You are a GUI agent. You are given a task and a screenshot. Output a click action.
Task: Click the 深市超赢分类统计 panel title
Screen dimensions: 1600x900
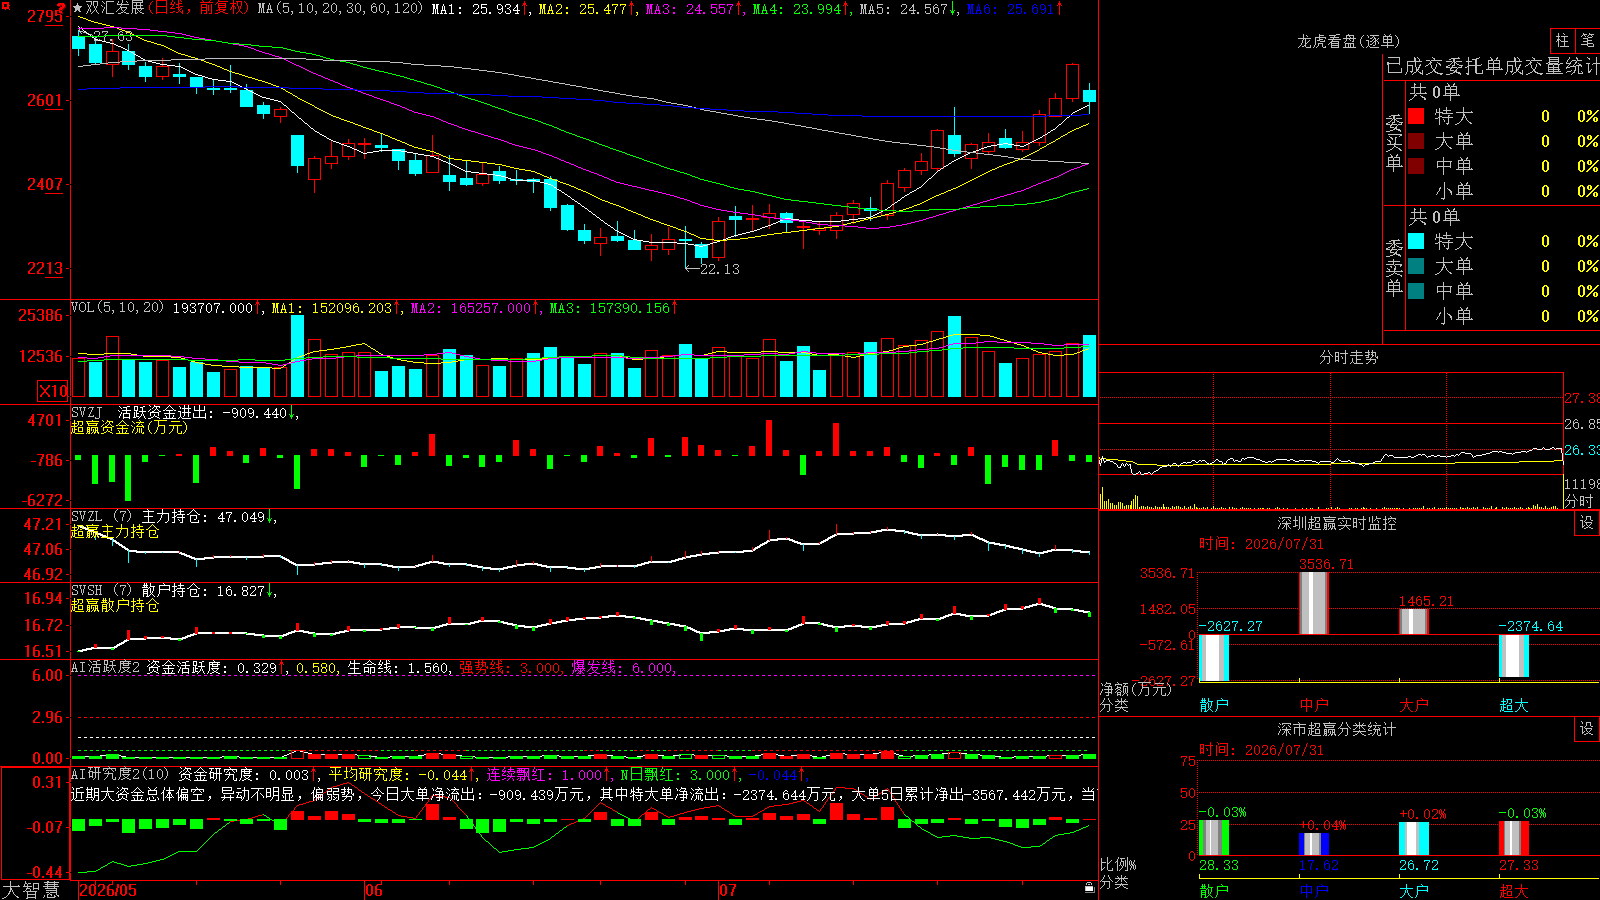click(x=1337, y=729)
